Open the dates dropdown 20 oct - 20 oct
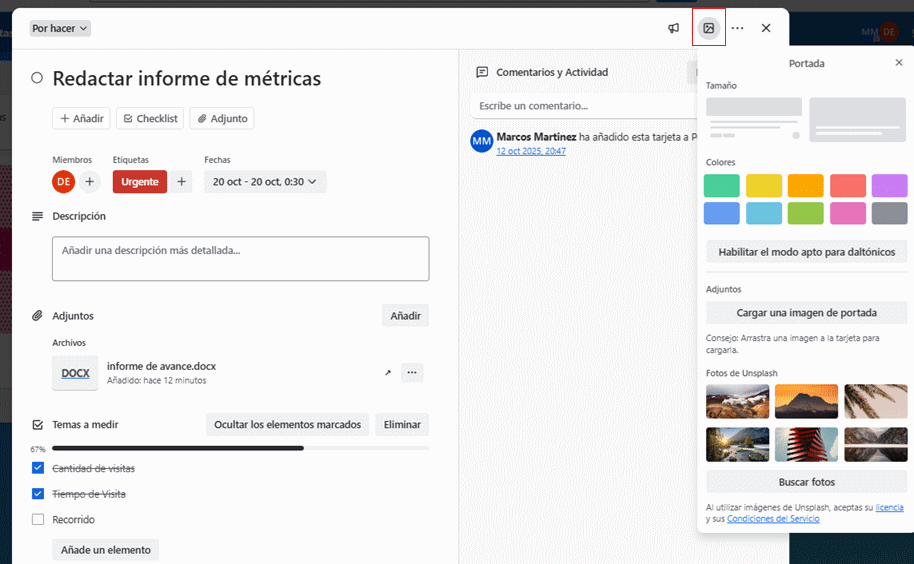Screen dimensions: 914x564 (x=265, y=181)
